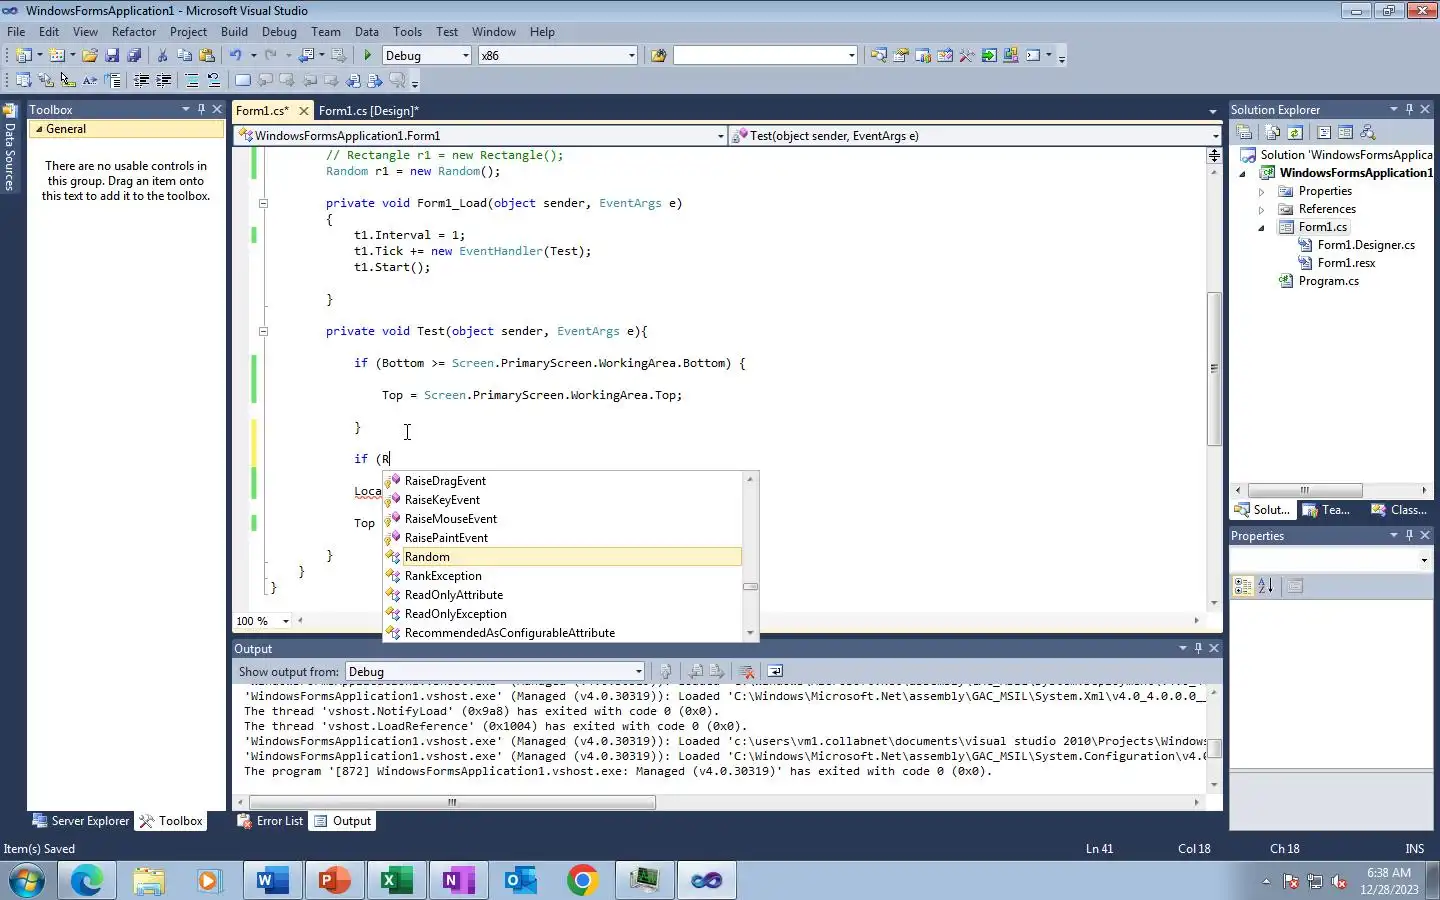Click the Open File folder icon
Screen dimensions: 1440x900
point(90,56)
